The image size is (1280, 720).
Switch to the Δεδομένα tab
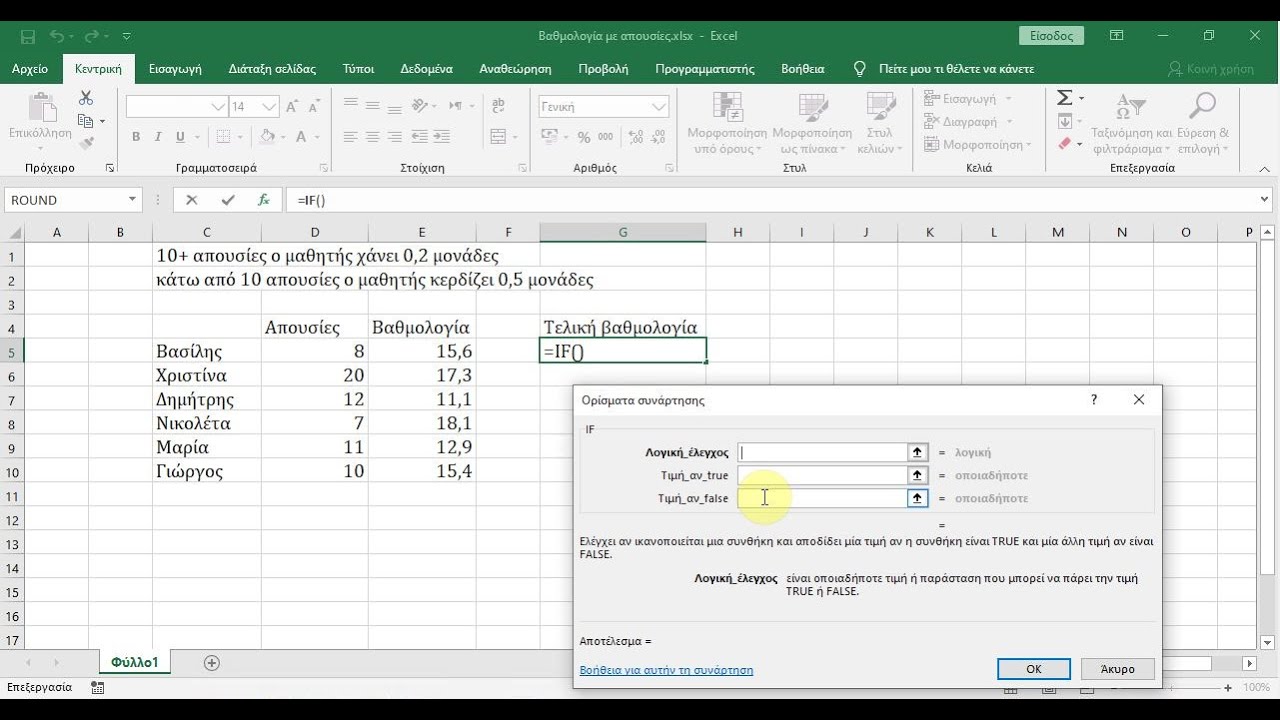click(427, 69)
